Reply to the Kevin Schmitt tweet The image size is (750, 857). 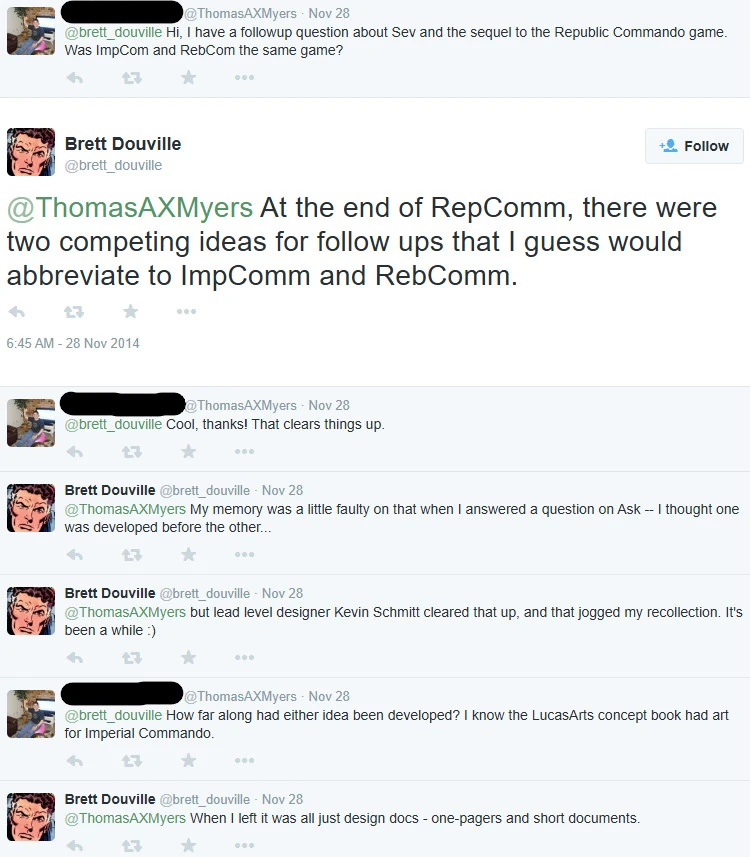[74, 657]
